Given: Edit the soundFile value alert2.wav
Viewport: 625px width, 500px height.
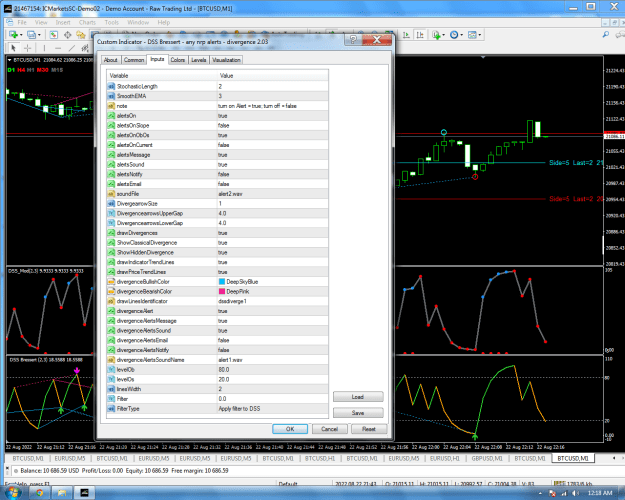Looking at the screenshot, I should [x=273, y=194].
